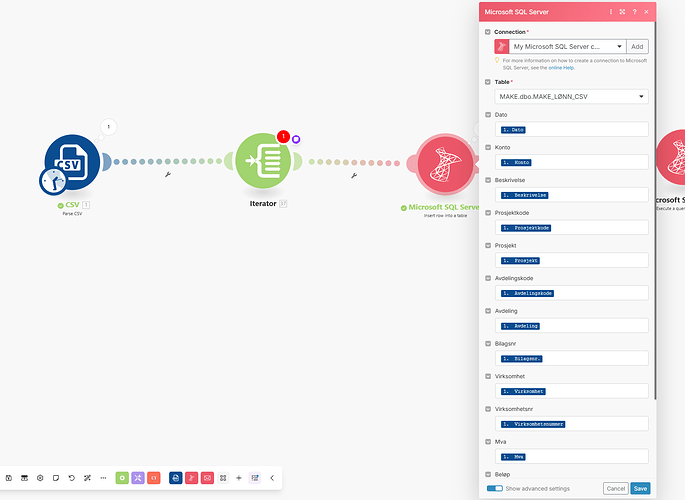Click the clock schedule icon on CSV module

pos(53,181)
